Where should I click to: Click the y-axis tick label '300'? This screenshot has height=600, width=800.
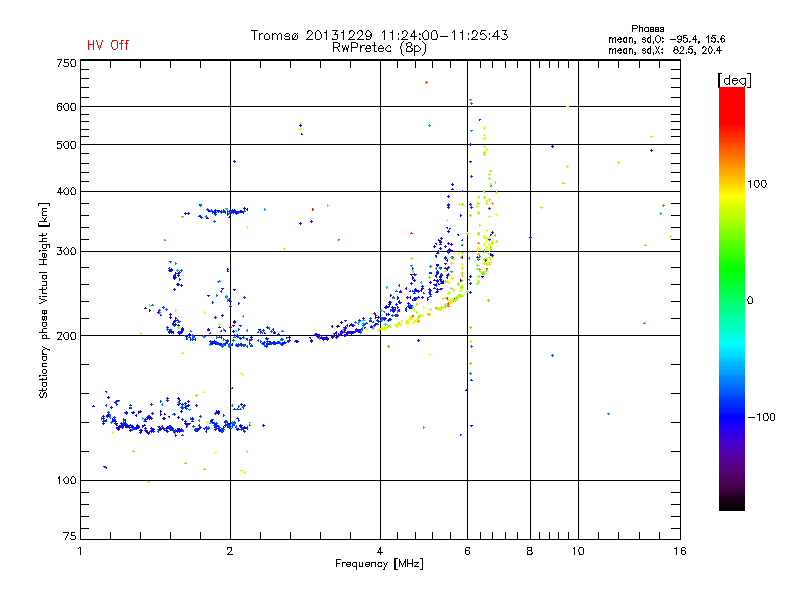pos(67,251)
